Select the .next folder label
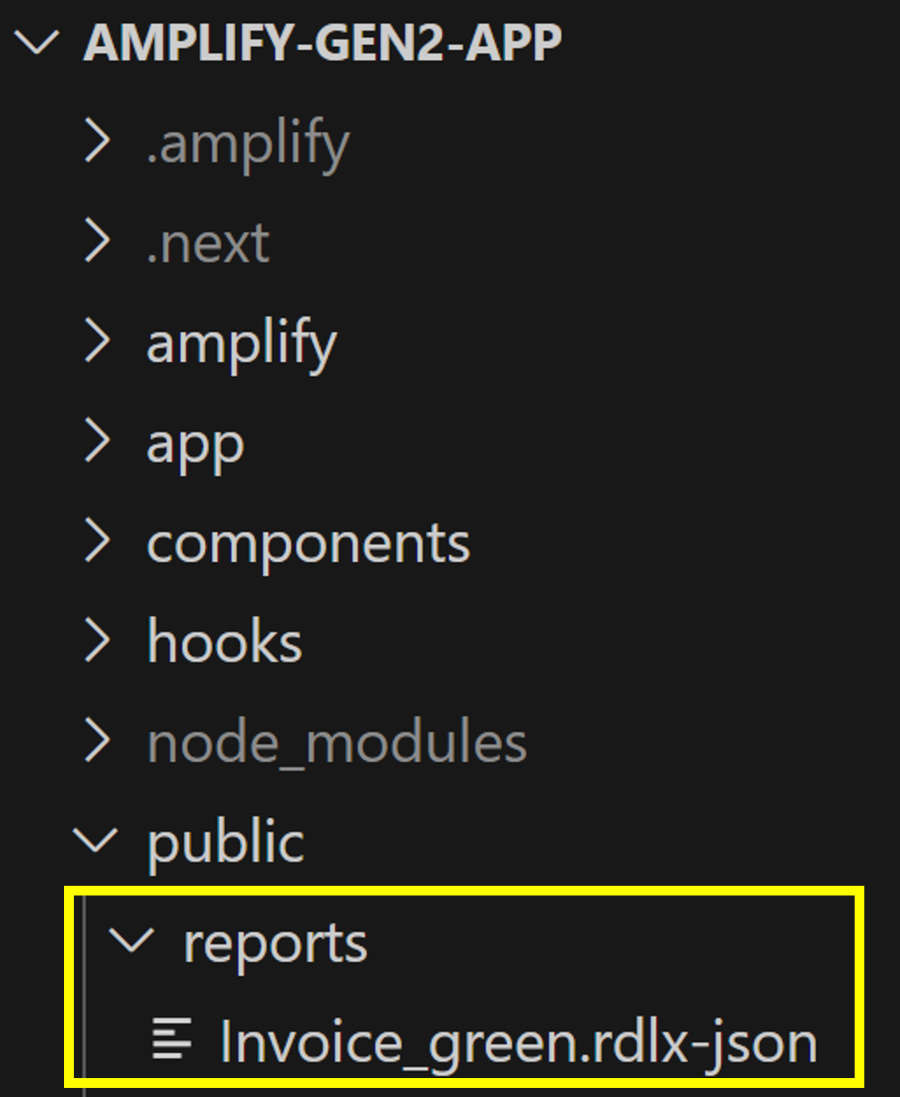This screenshot has height=1097, width=900. (x=208, y=243)
